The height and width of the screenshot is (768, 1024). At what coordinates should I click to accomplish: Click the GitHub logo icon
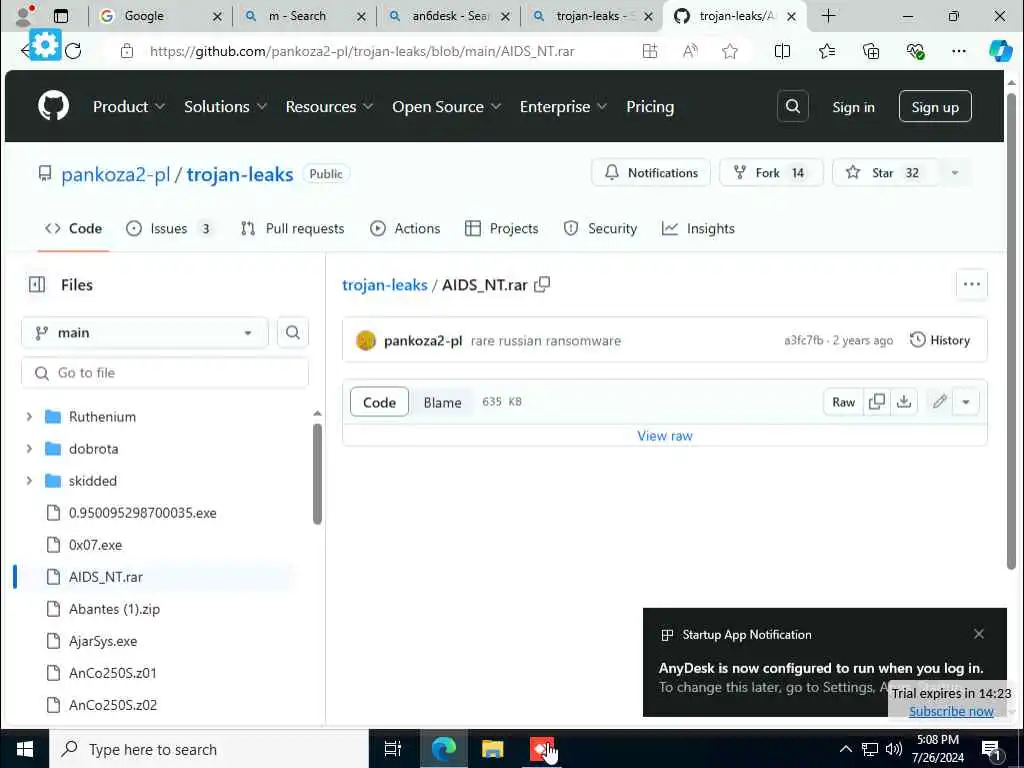[54, 106]
